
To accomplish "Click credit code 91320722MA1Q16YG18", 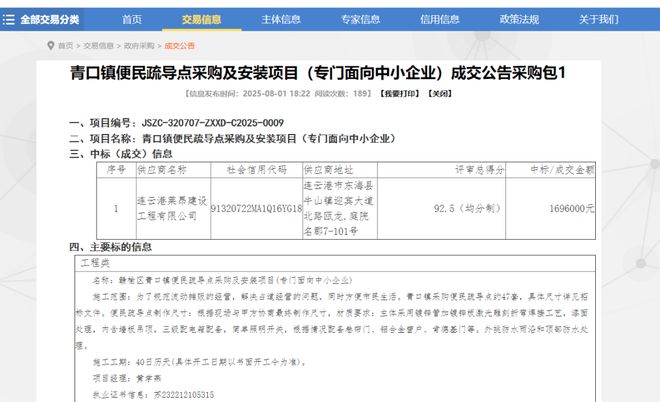I will [x=256, y=208].
